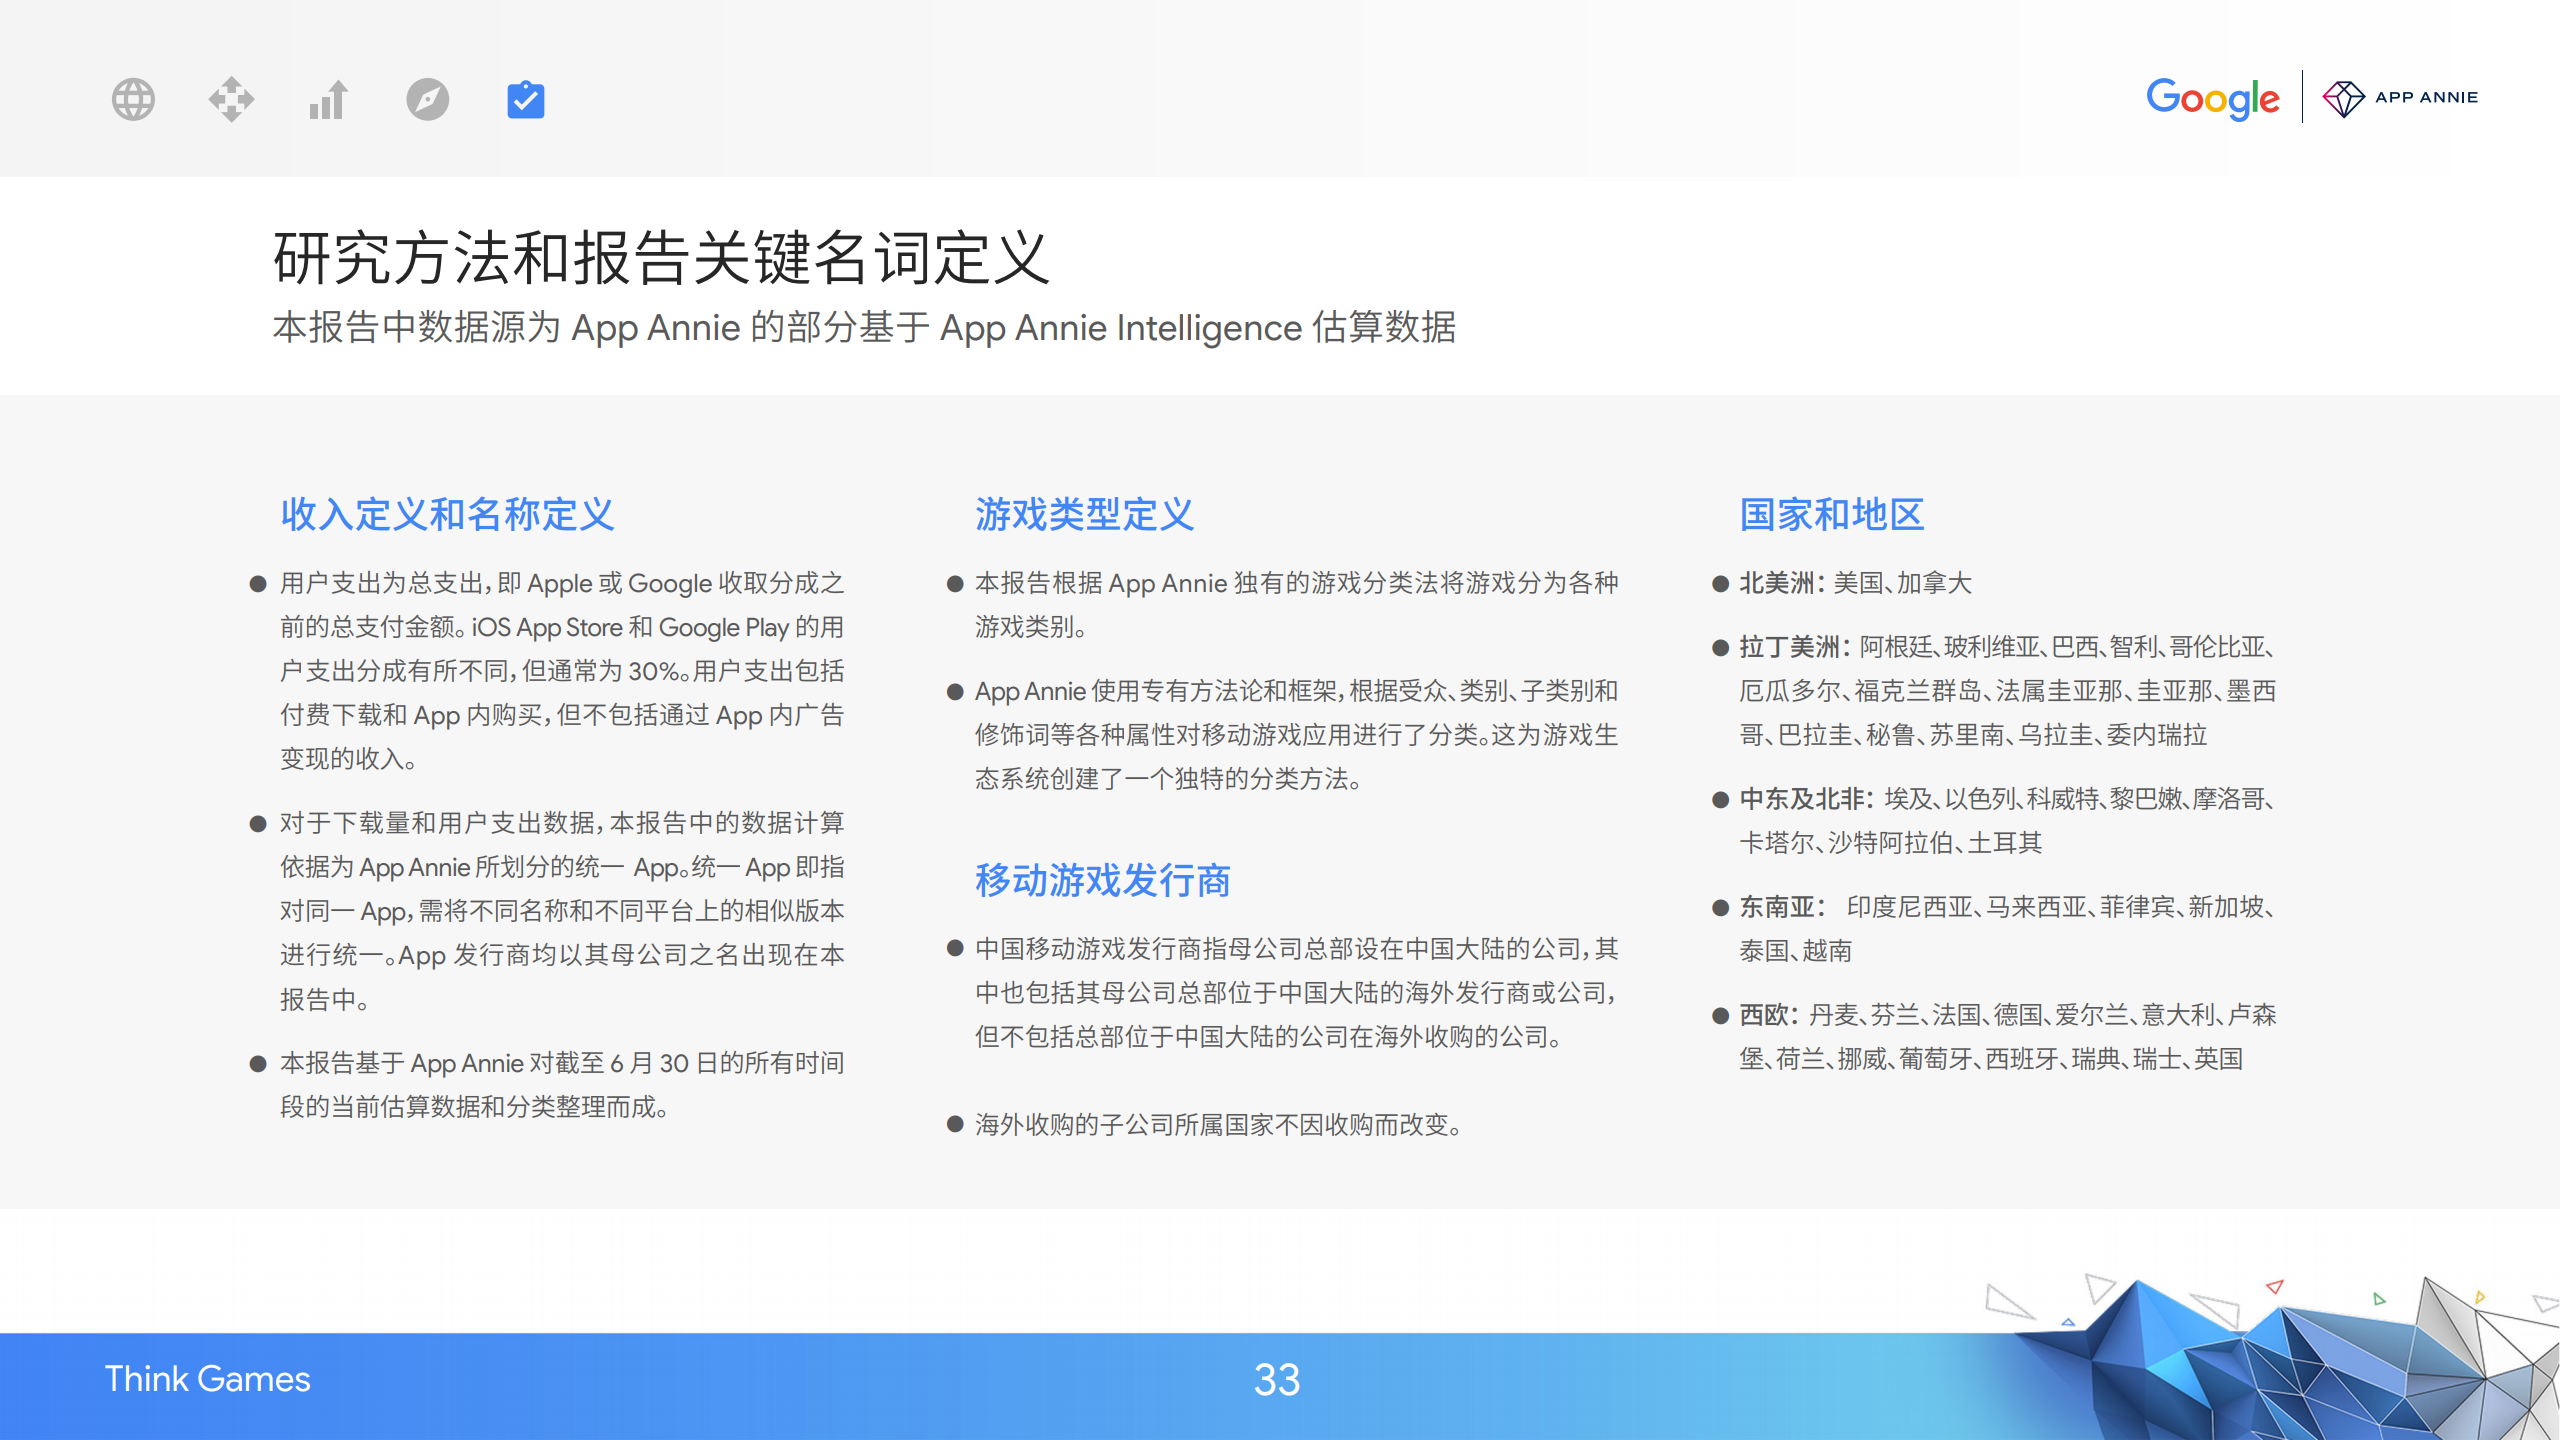Click the App Annie diamond logo
Viewport: 2560px width, 1440px height.
[2342, 98]
